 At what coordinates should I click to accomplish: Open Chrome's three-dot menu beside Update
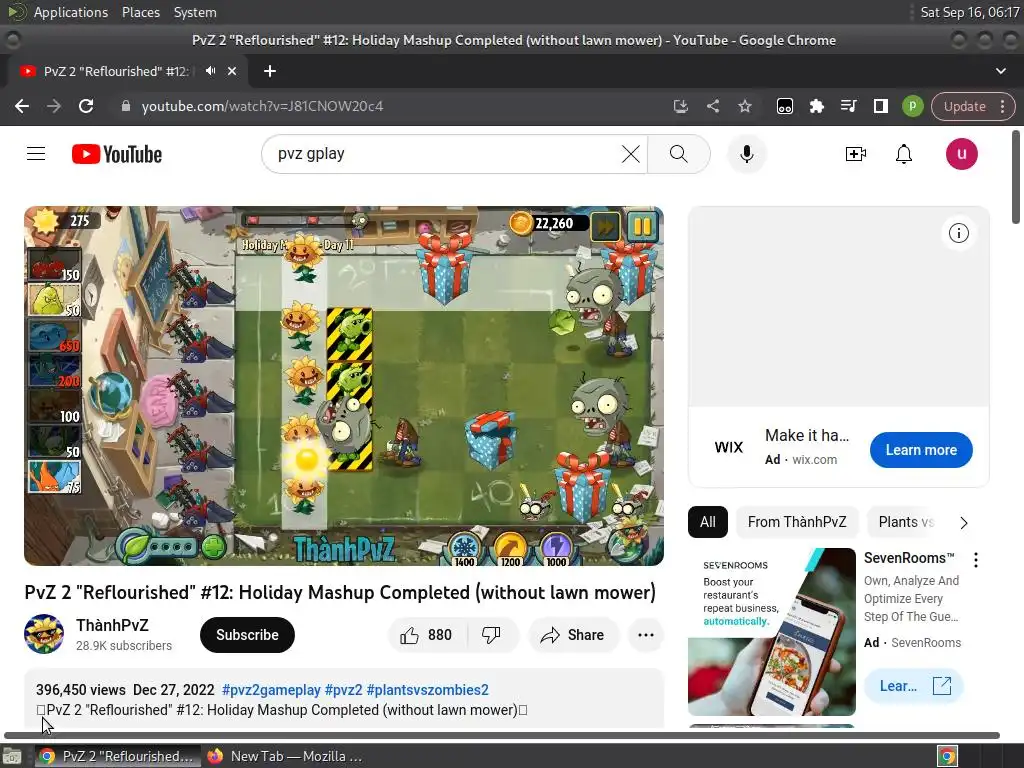(1003, 106)
